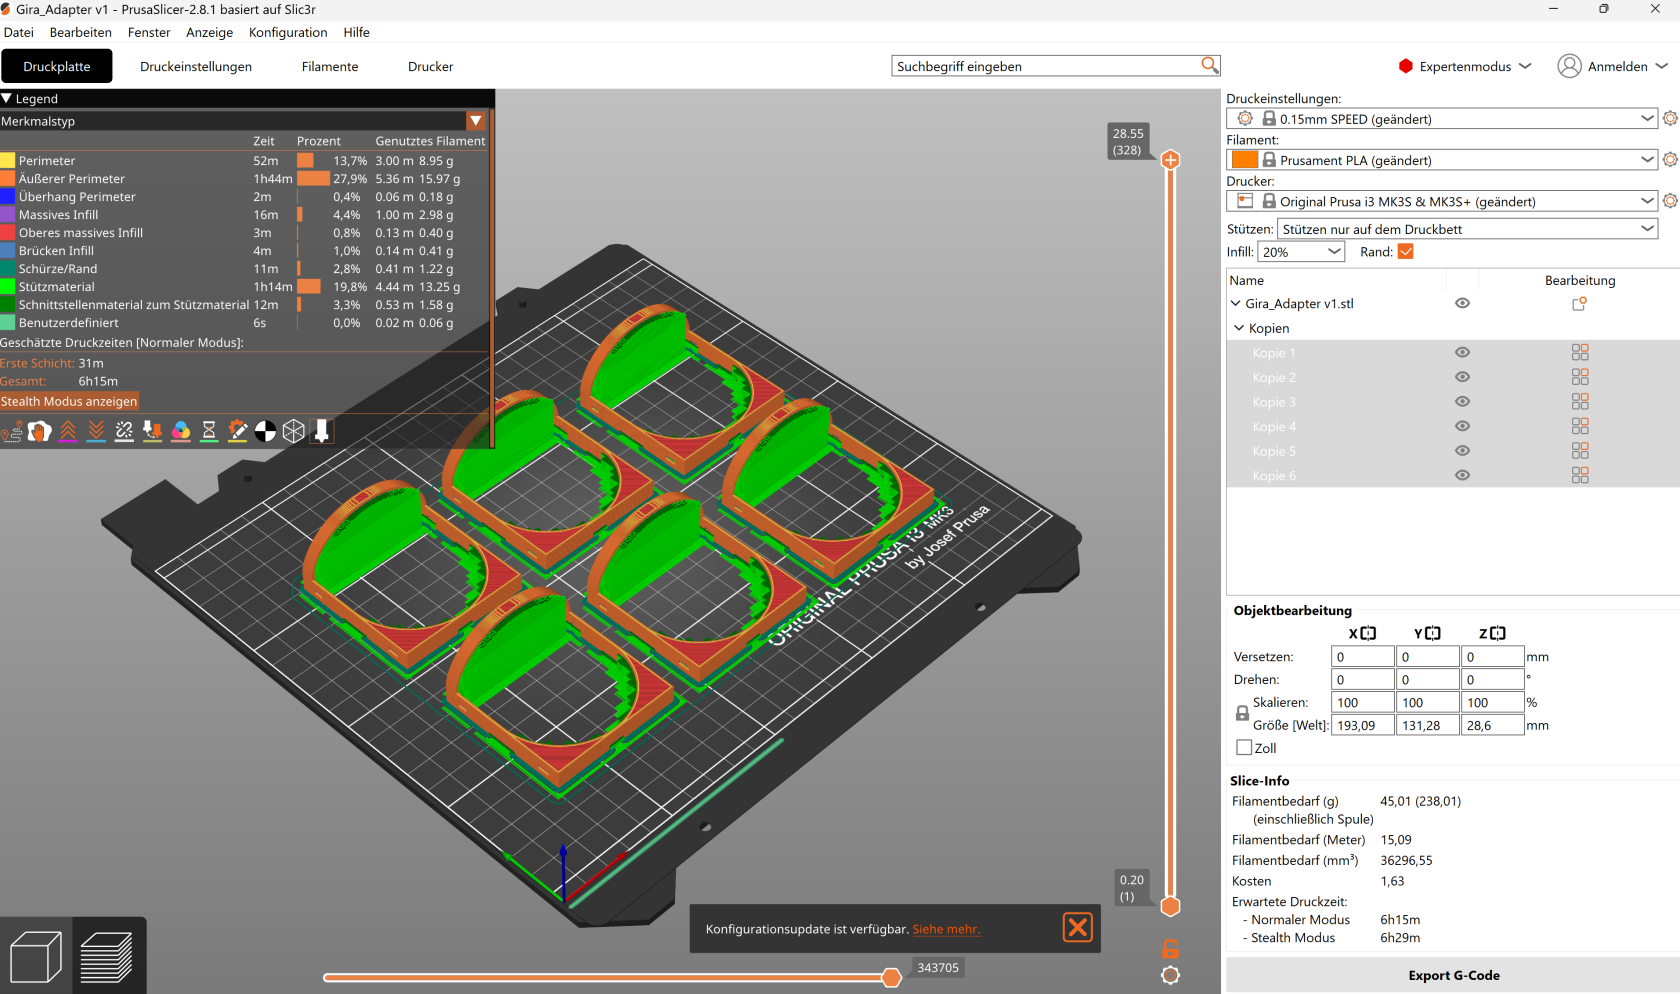This screenshot has width=1680, height=994.
Task: Toggle the layer slider lock icon
Action: (x=1170, y=948)
